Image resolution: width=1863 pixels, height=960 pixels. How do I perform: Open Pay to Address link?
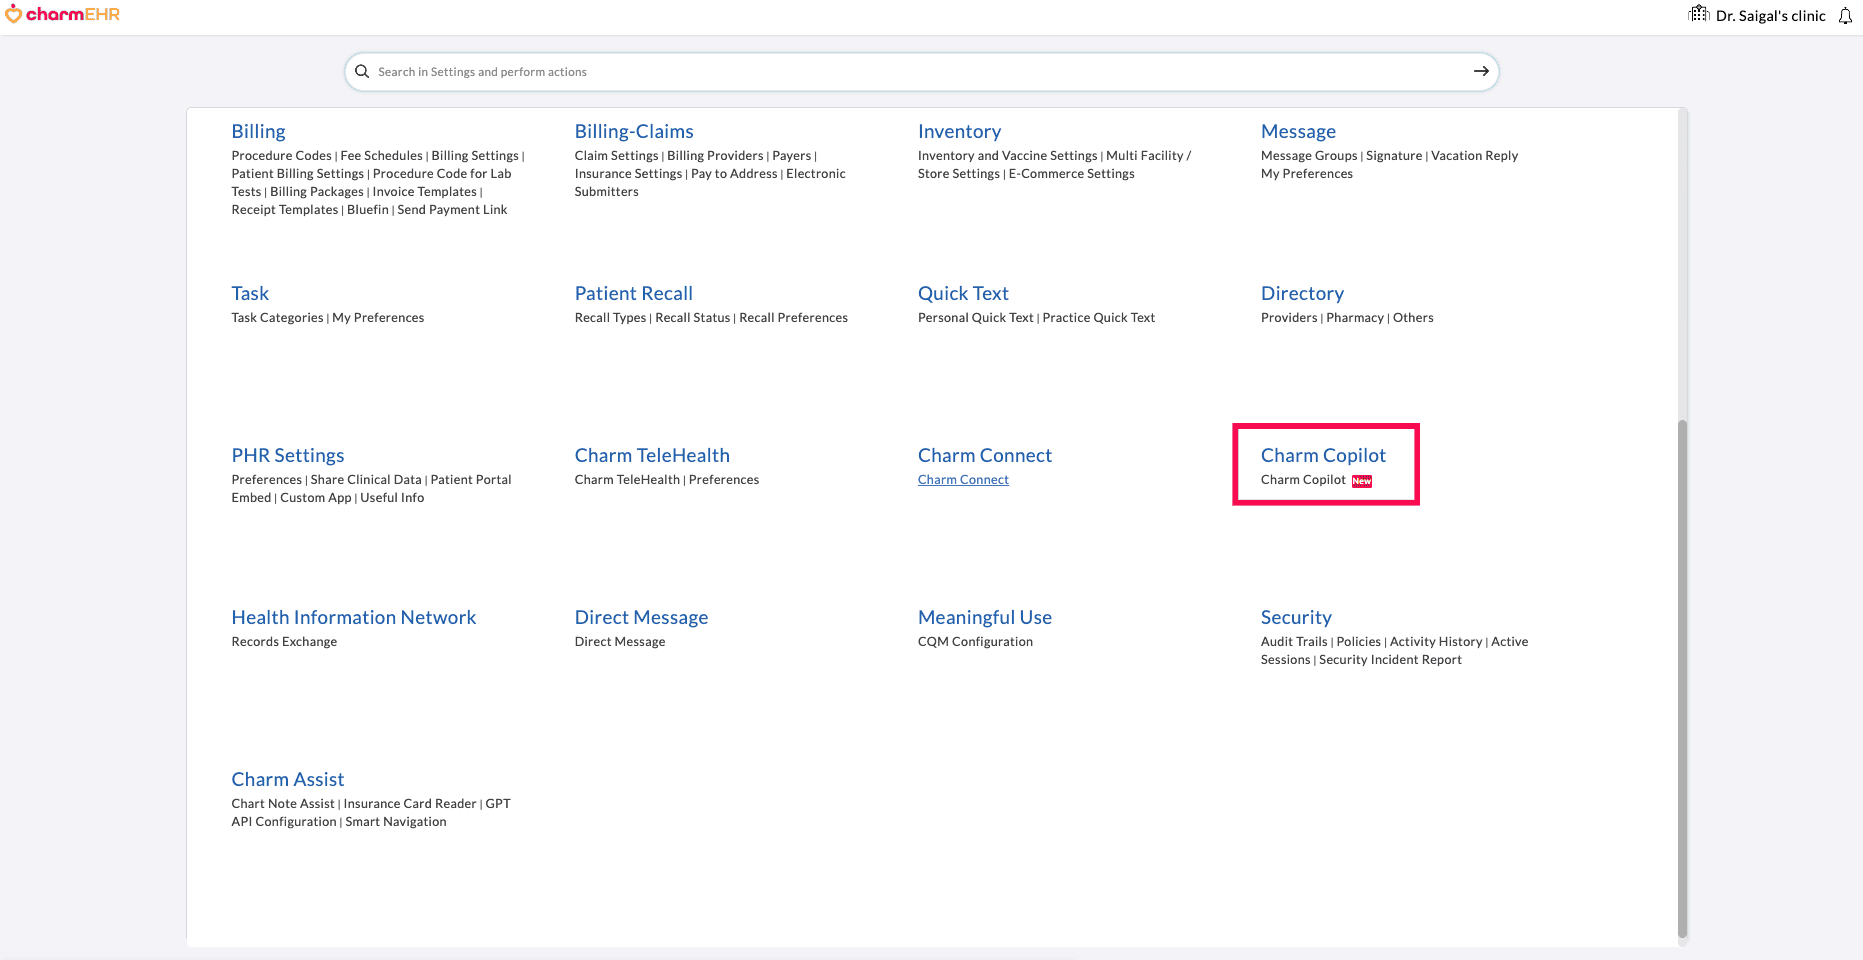(x=734, y=173)
